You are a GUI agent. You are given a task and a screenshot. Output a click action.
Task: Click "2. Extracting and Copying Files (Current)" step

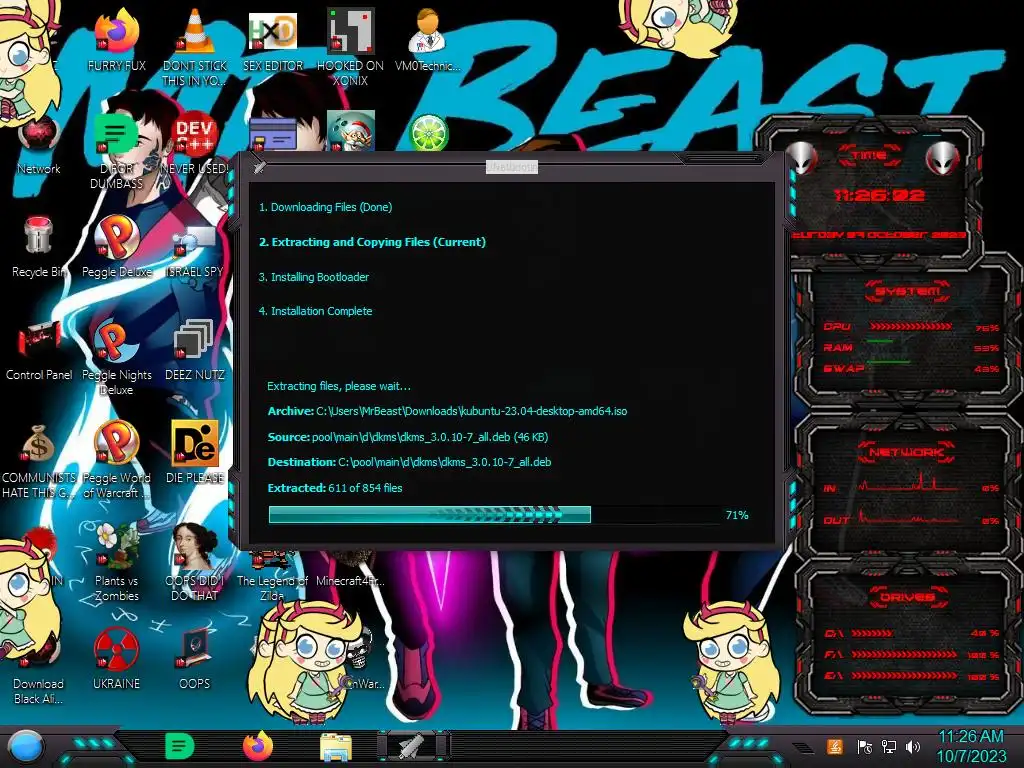coord(372,242)
